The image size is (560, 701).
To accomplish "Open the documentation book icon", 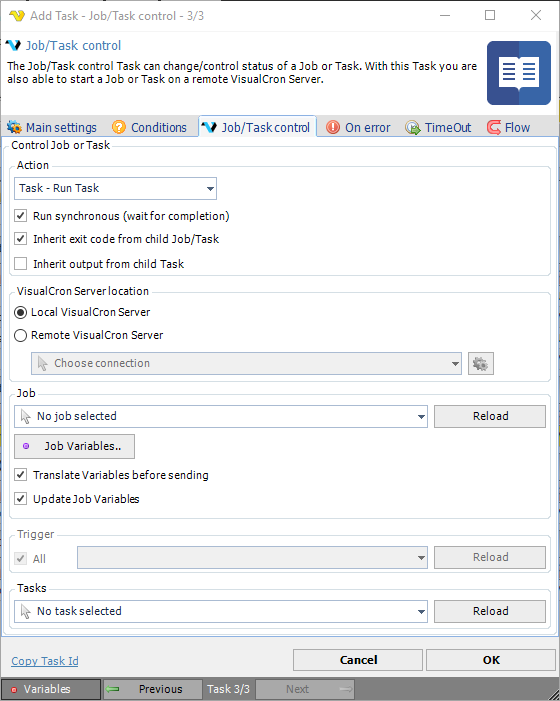I will (518, 73).
